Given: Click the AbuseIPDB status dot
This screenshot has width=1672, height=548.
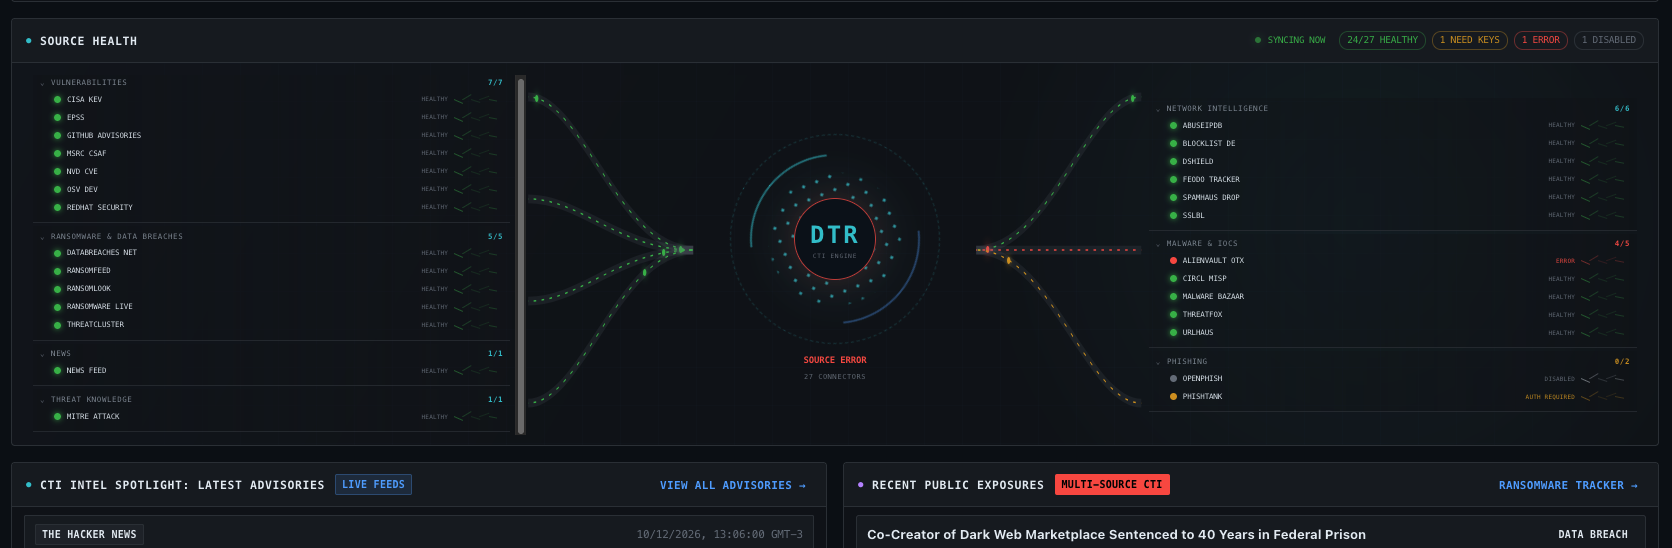Looking at the screenshot, I should coord(1173,126).
